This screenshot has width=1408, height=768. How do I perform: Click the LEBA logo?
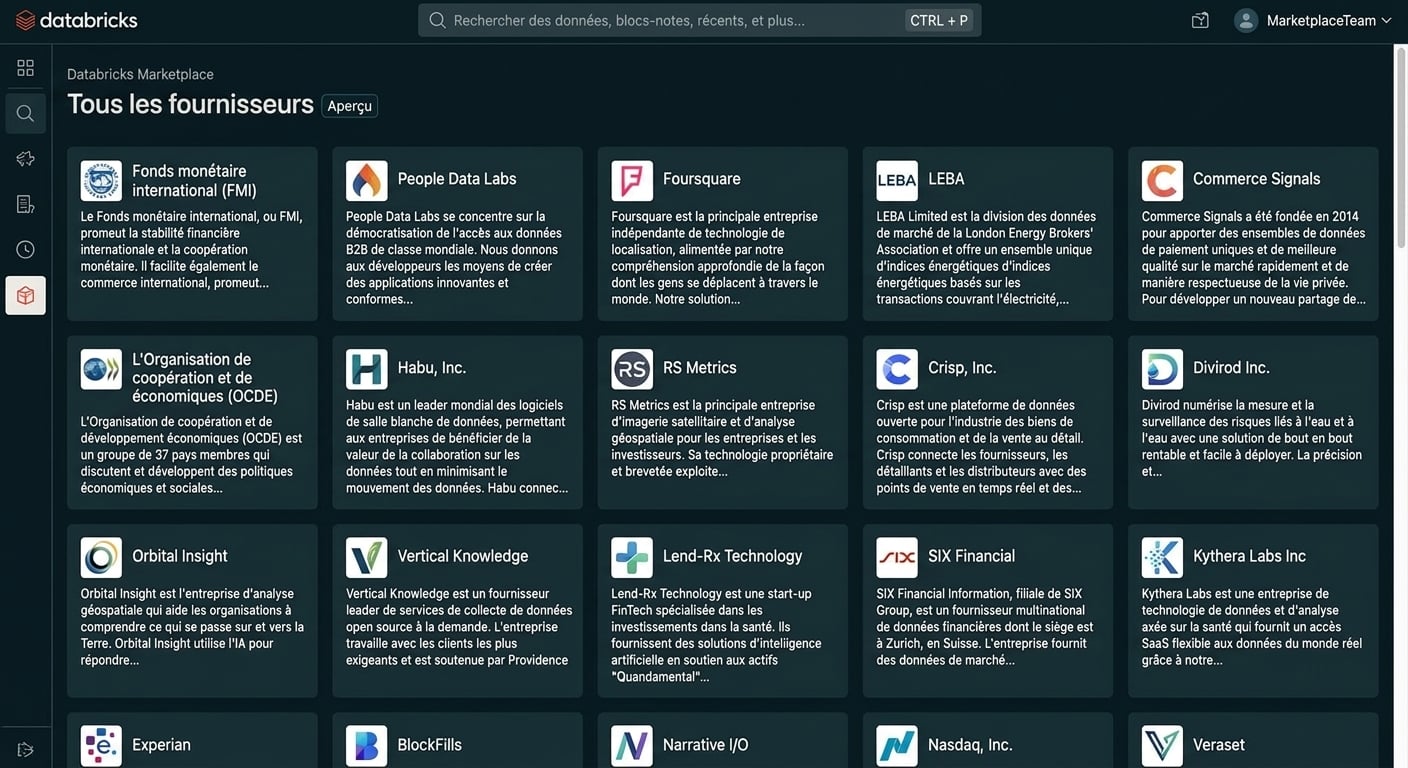point(897,181)
